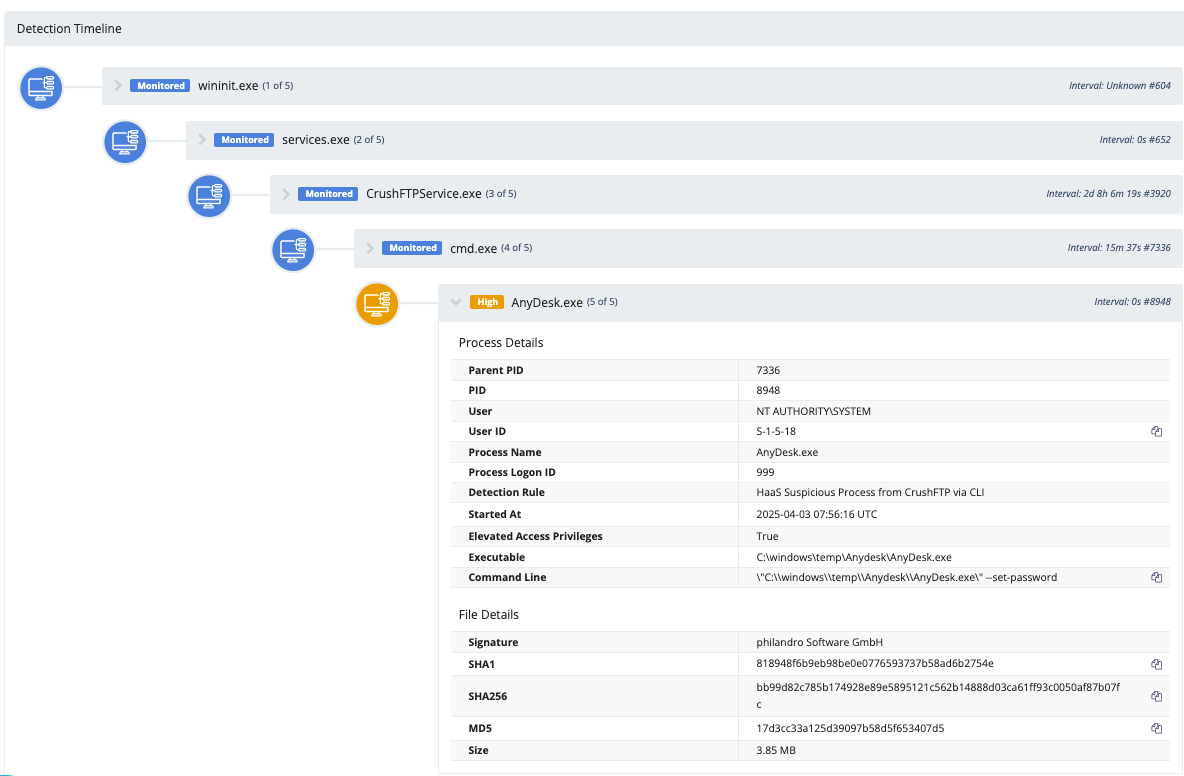1184x776 pixels.
Task: Select the services.exe process name
Action: click(316, 140)
